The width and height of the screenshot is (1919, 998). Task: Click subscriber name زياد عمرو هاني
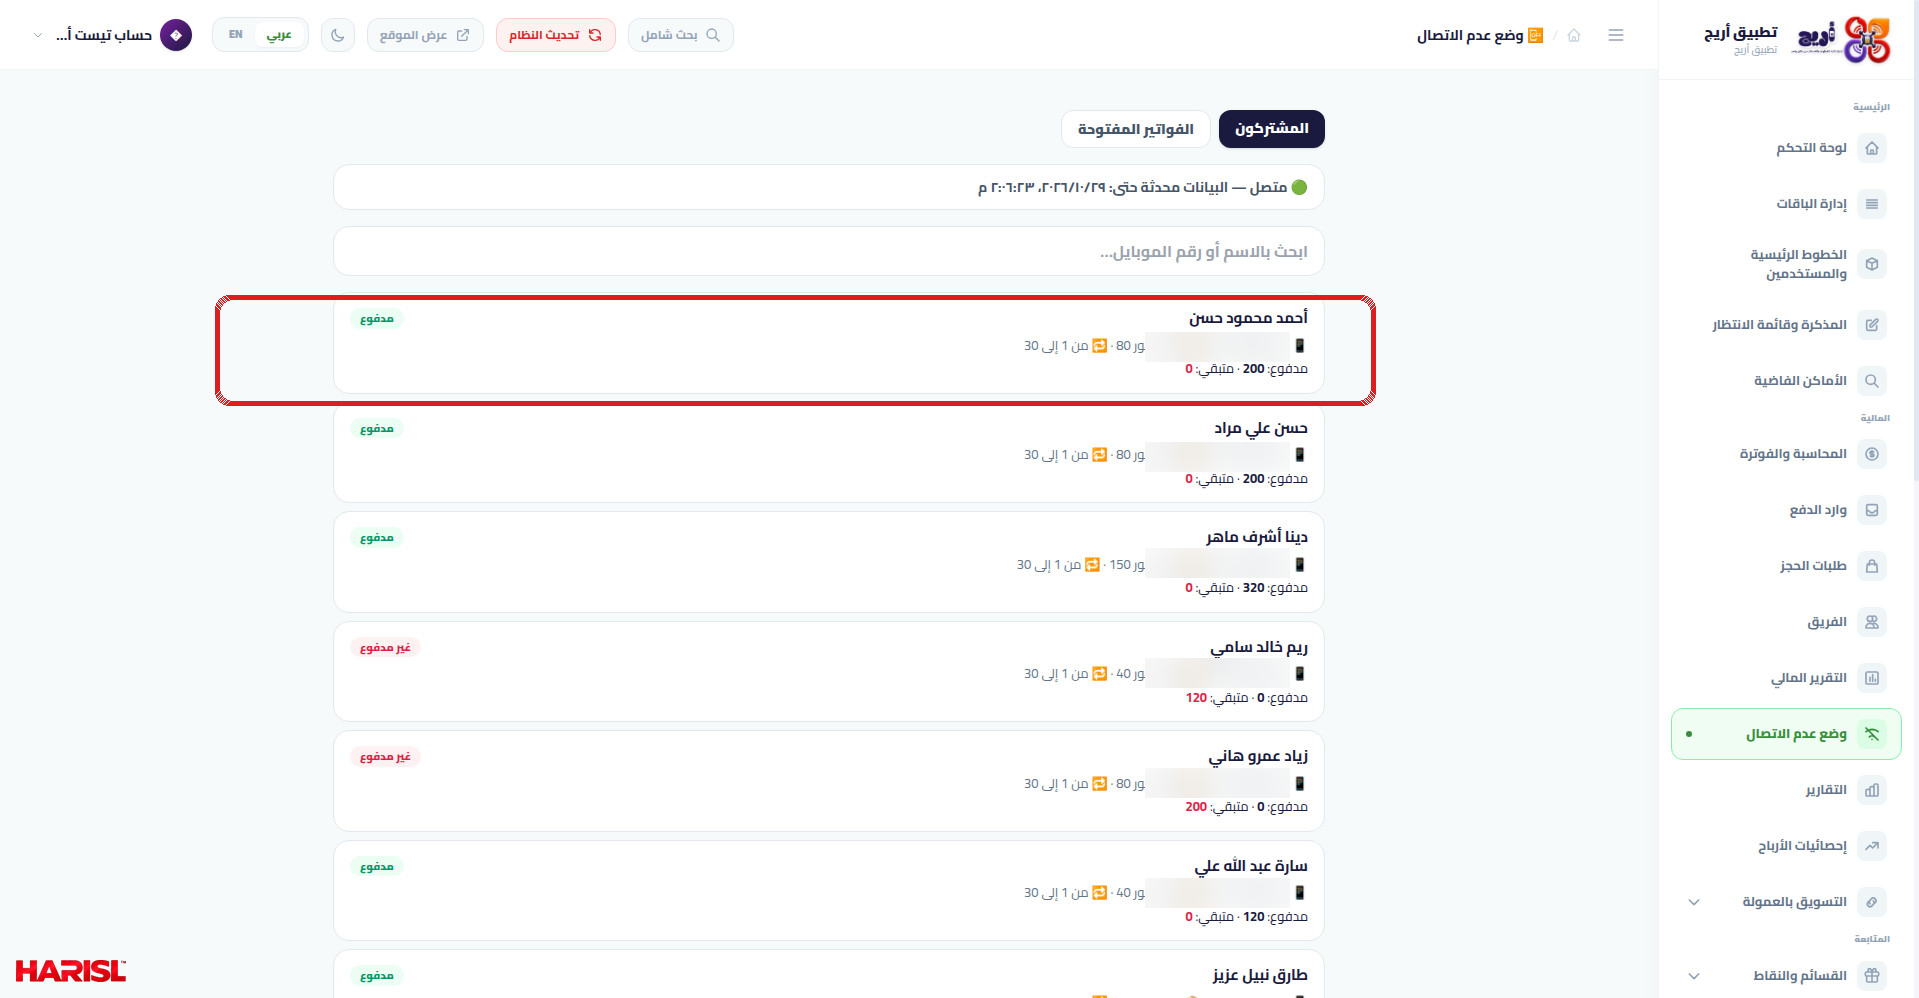(1258, 756)
